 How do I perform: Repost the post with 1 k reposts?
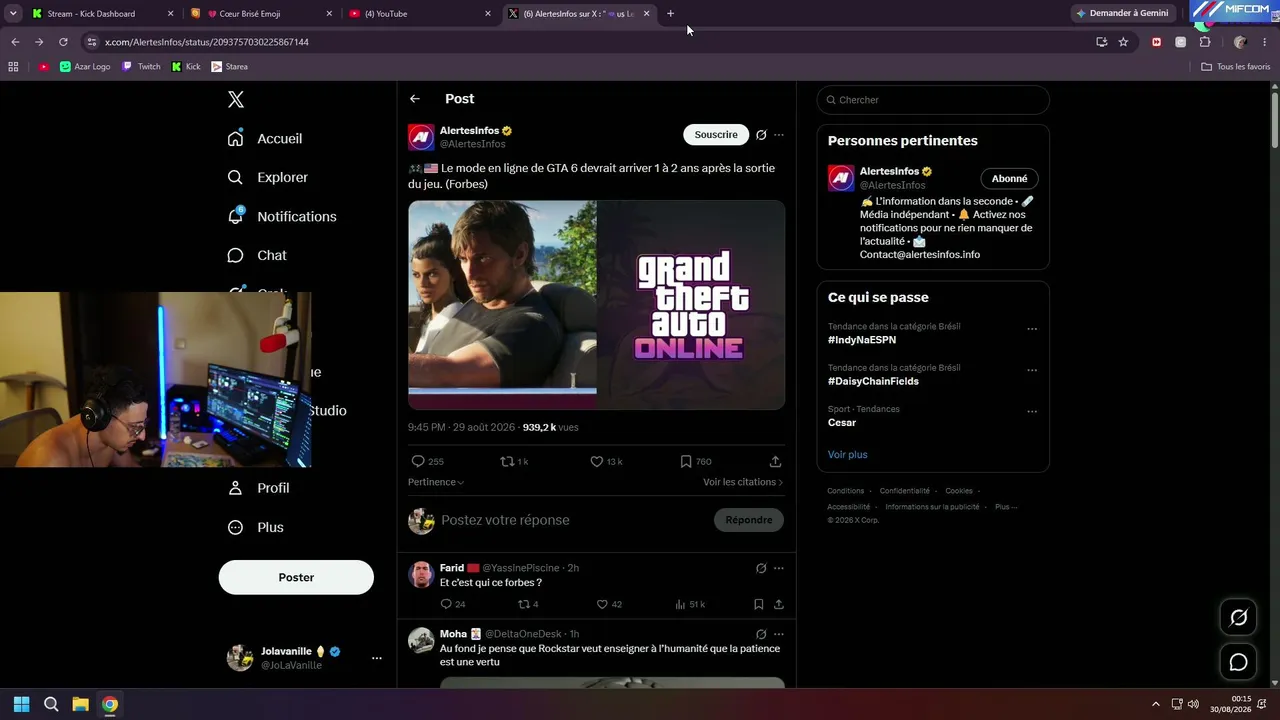tap(514, 462)
